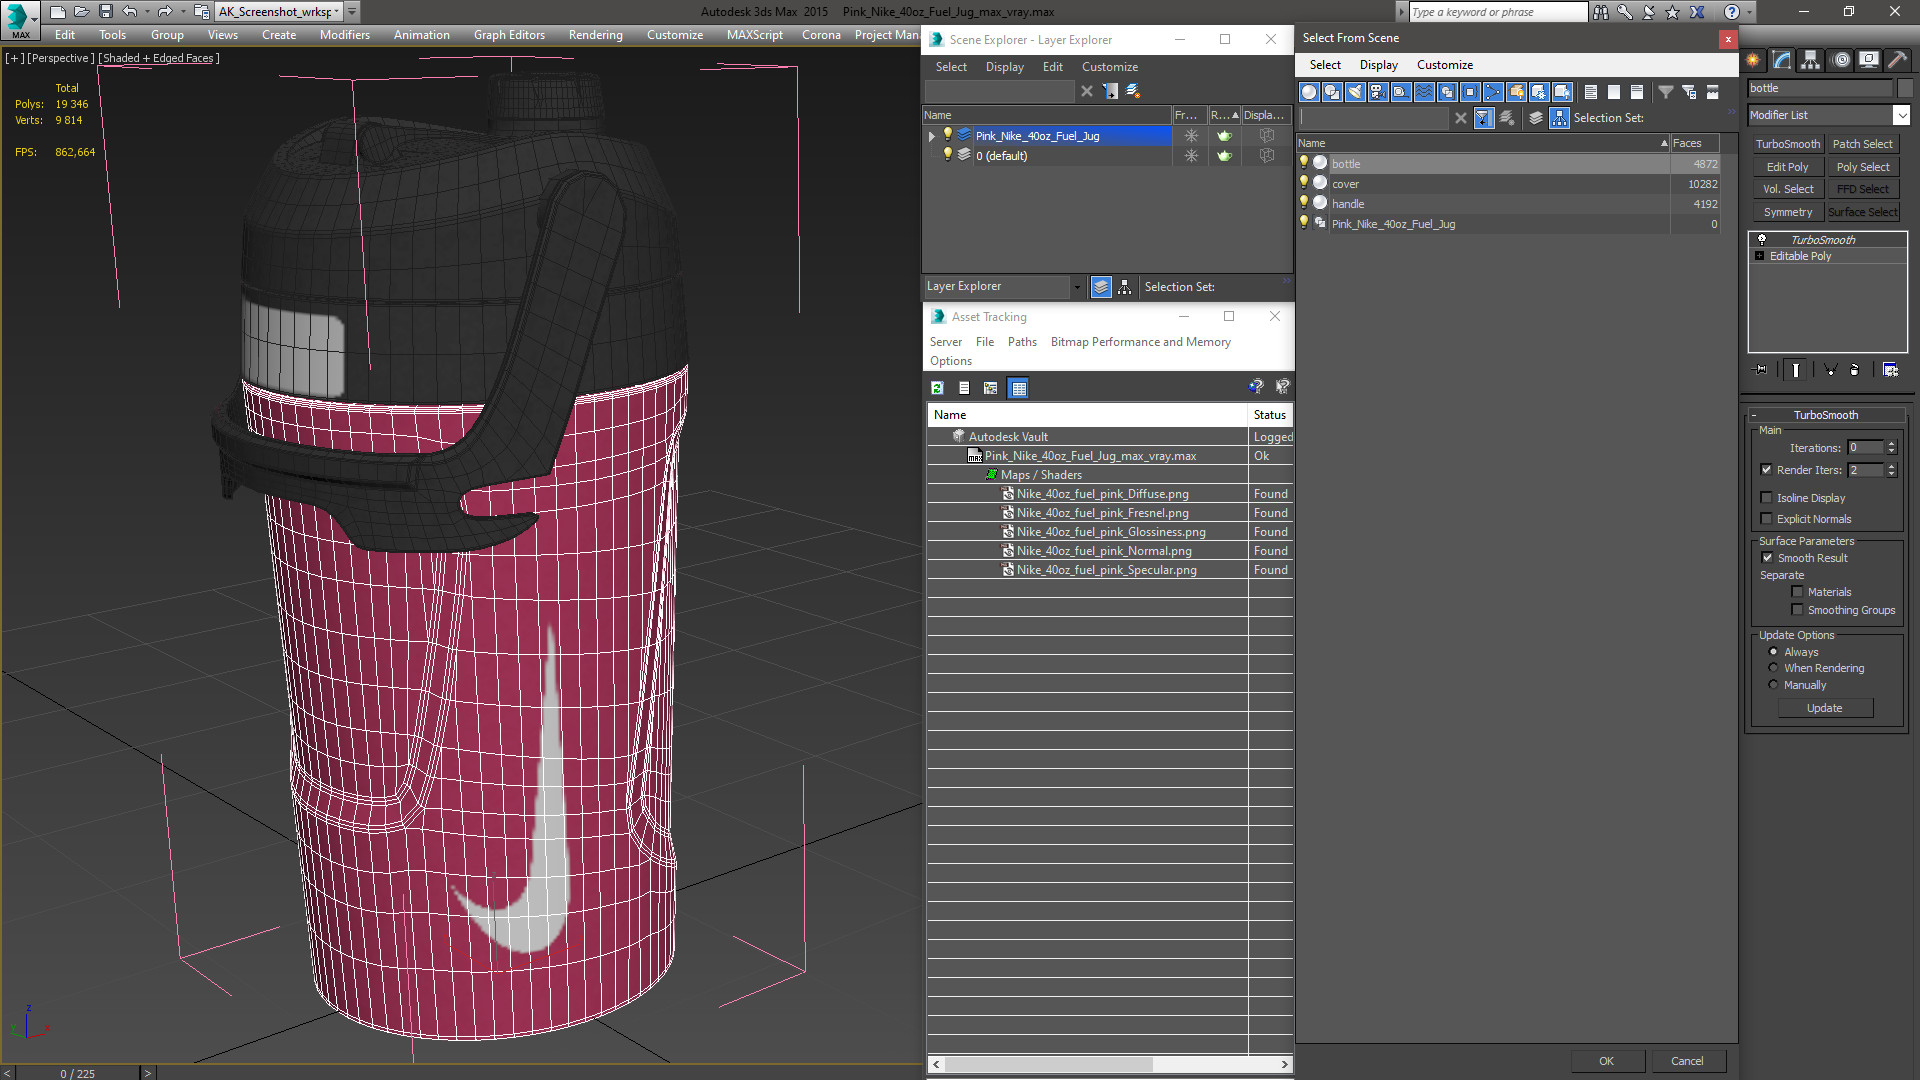
Task: Enable Explicit Normals checkbox
Action: [1767, 519]
